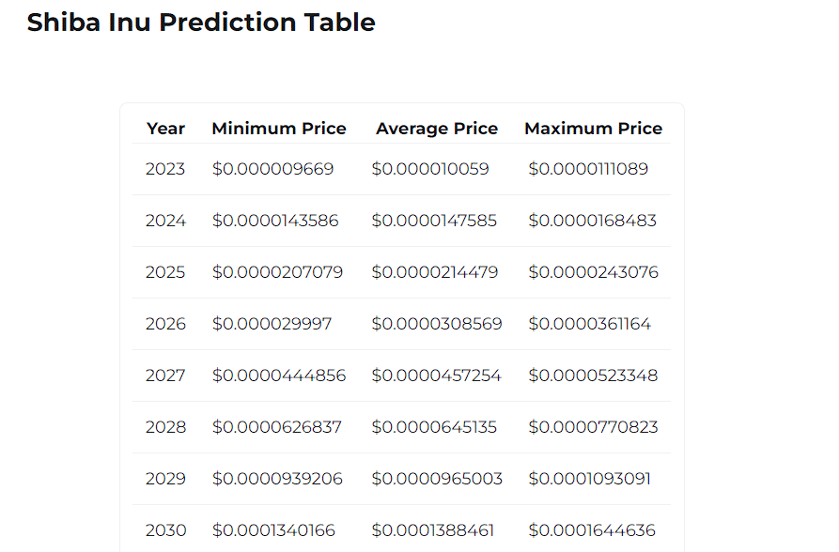Click 2030 average price $0.0001388461

coord(433,530)
